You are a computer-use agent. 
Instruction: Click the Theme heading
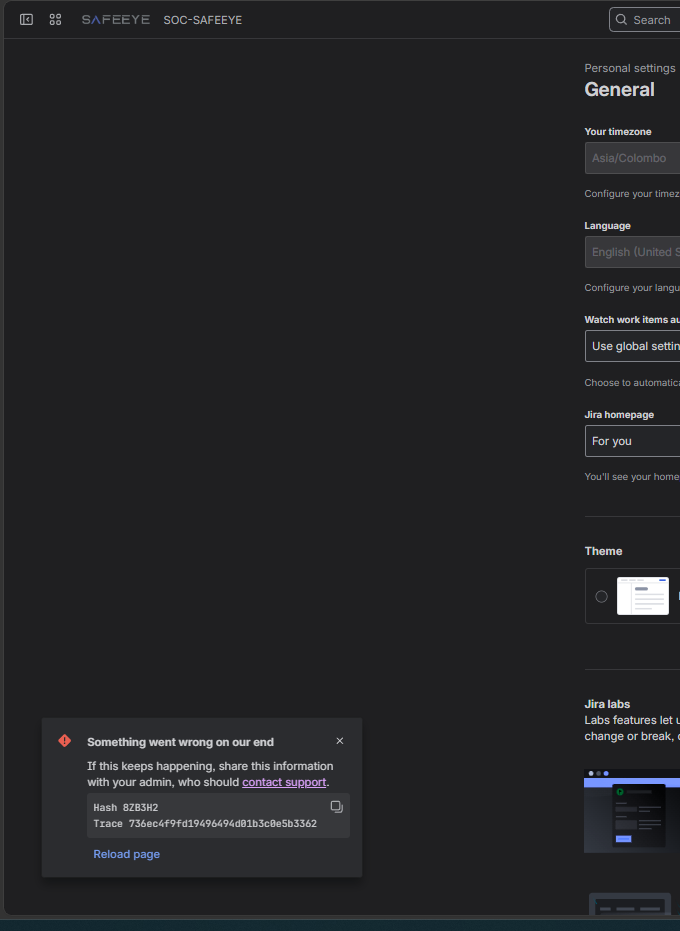click(x=603, y=551)
